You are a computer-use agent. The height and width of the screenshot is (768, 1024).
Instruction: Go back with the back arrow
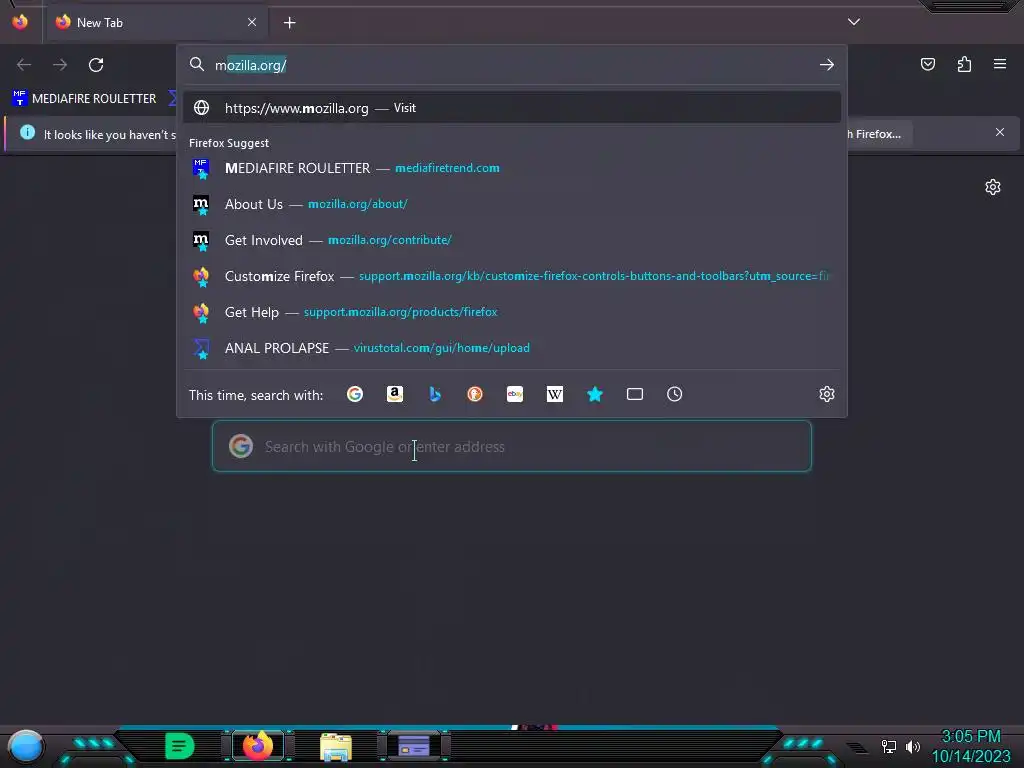pos(24,65)
